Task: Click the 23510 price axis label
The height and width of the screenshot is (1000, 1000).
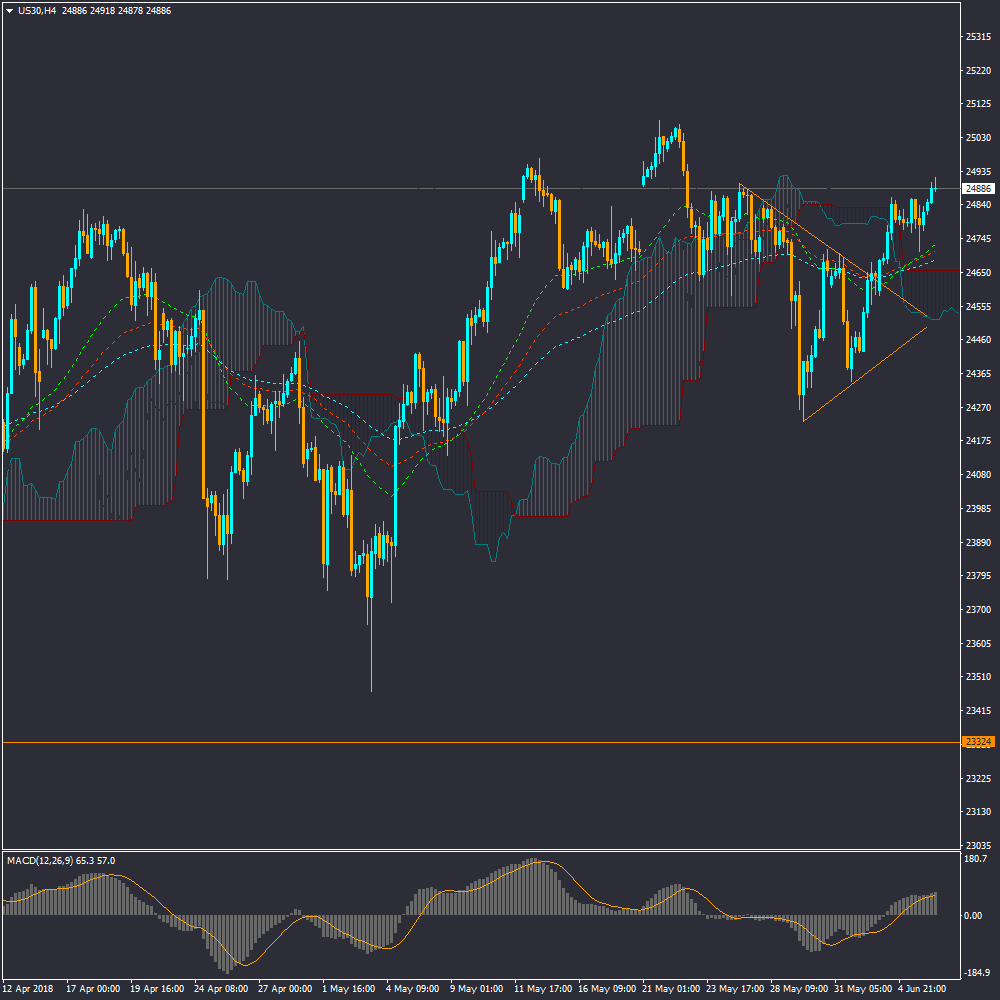Action: (x=978, y=677)
